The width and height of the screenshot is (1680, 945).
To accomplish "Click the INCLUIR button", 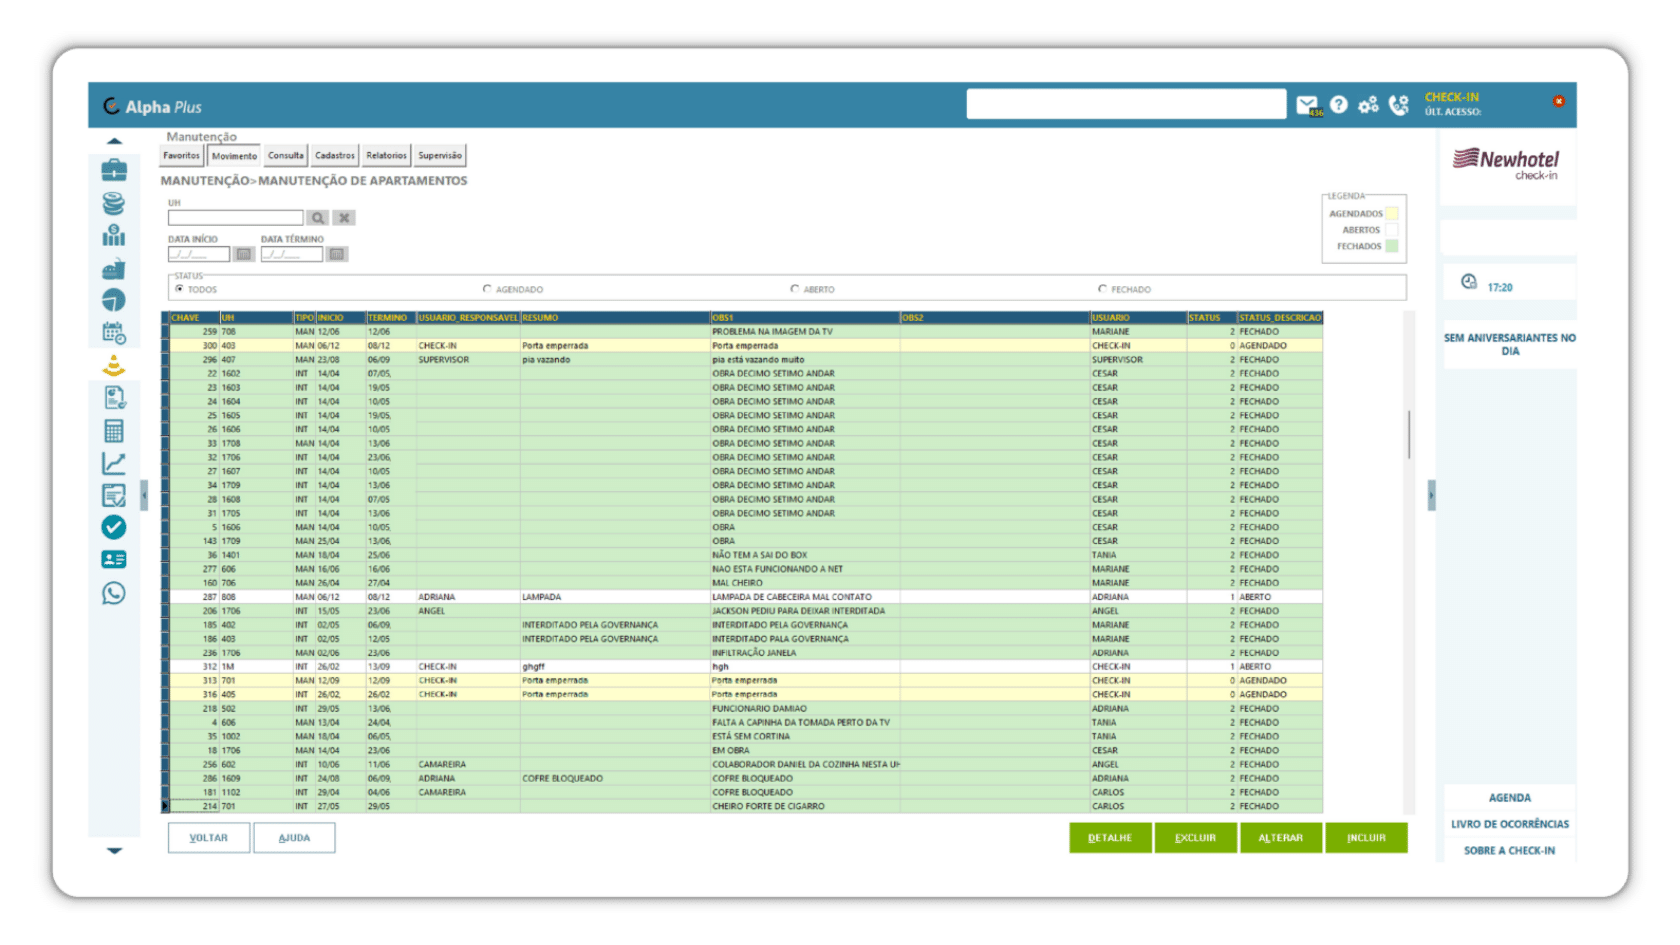I will click(x=1366, y=838).
